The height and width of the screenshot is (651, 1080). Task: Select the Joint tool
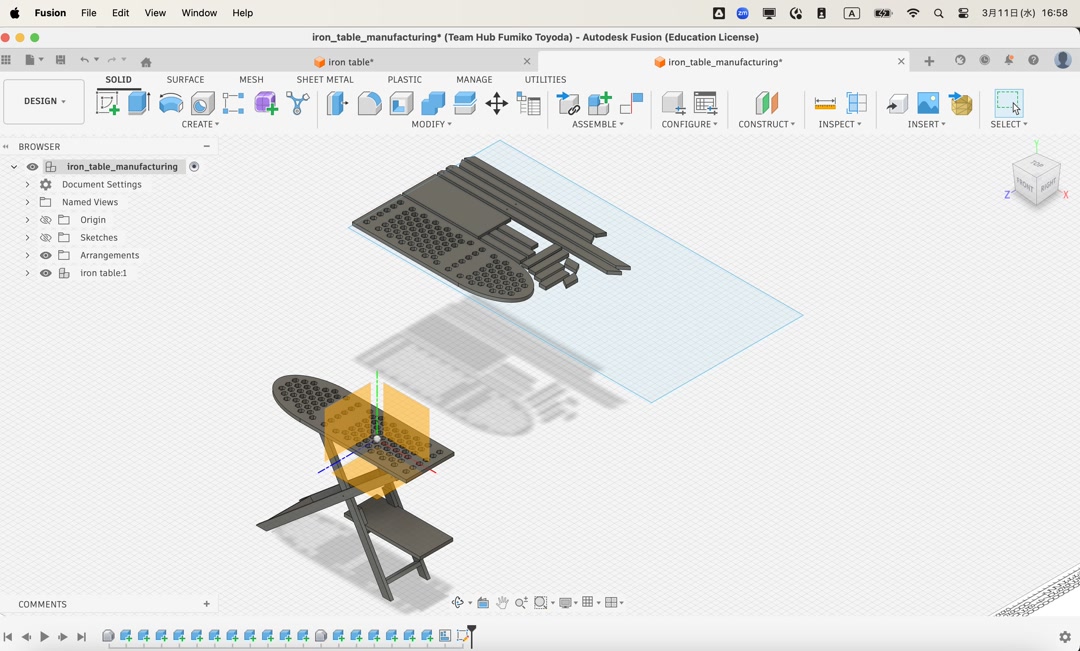tap(631, 103)
